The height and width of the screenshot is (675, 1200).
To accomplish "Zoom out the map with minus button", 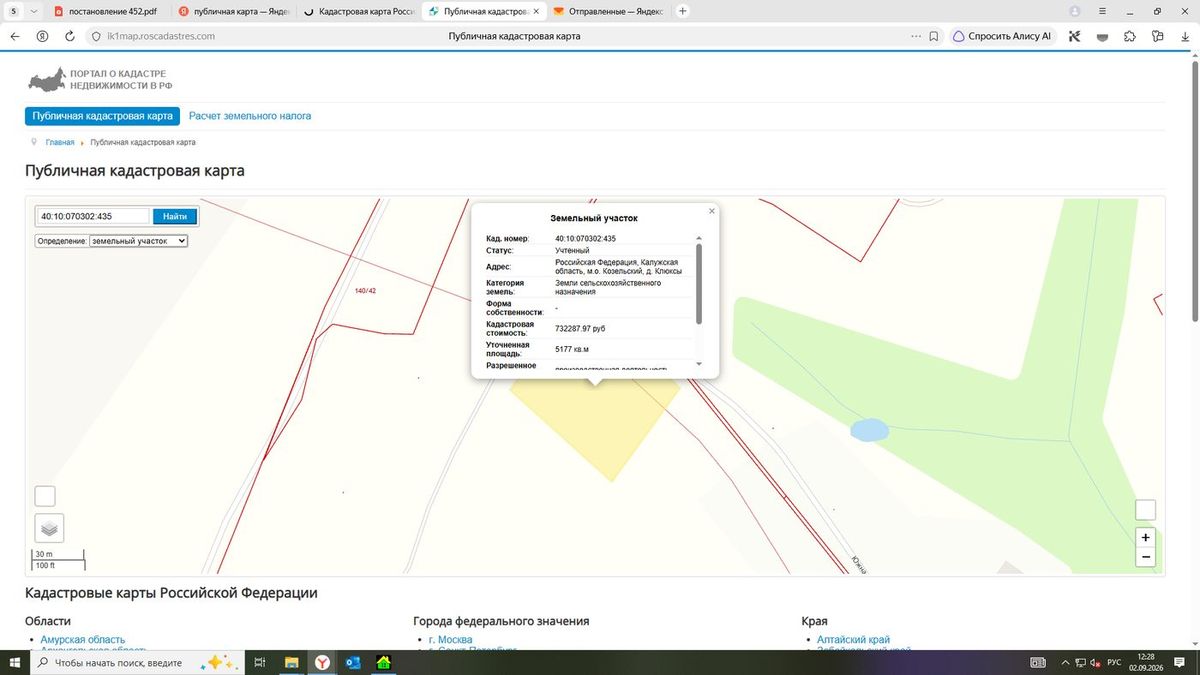I will pyautogui.click(x=1146, y=557).
